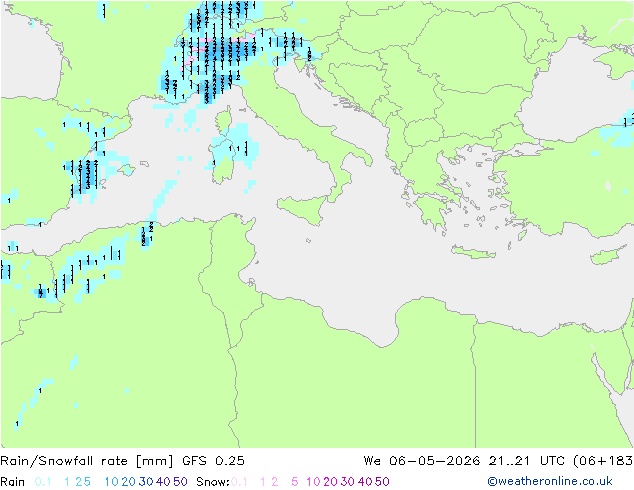Click the 'Rain' legend label

tap(13, 482)
